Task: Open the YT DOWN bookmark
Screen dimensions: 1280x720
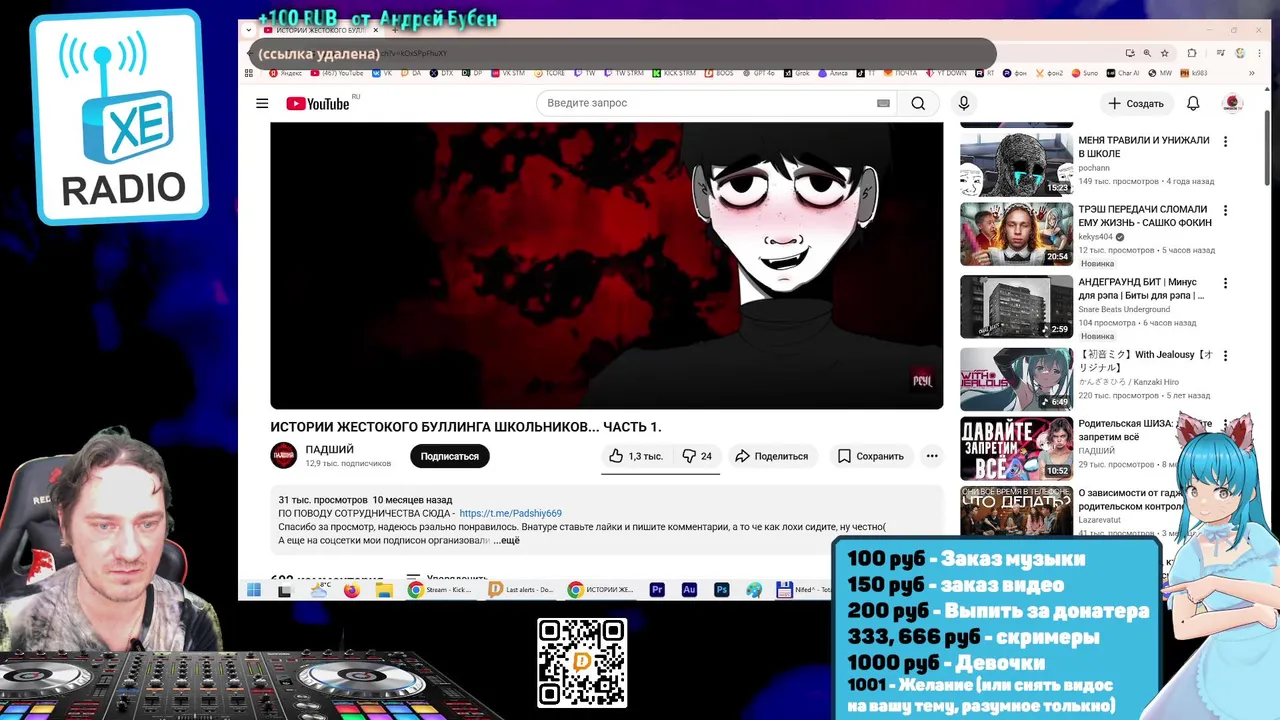Action: tap(945, 73)
